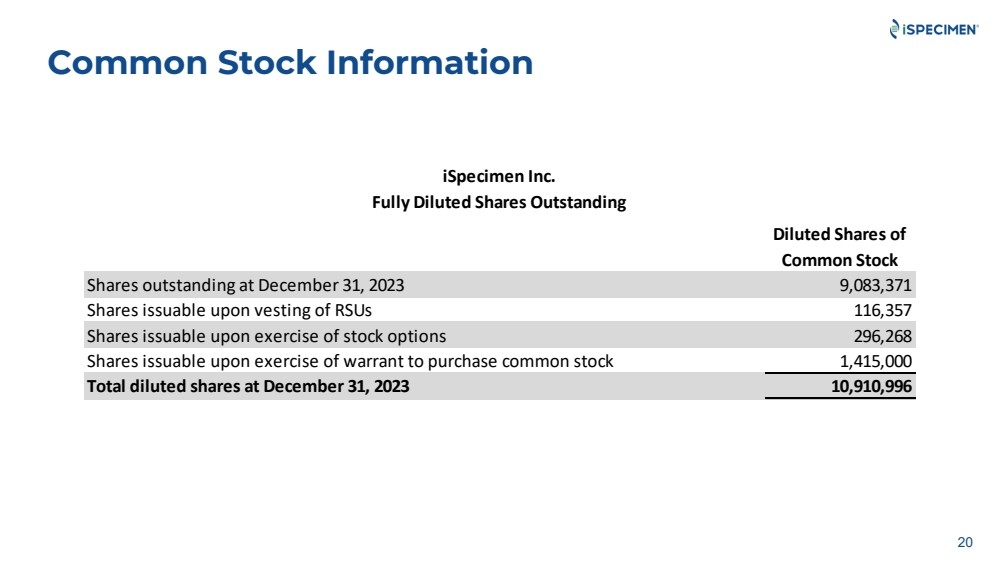This screenshot has height=562, width=999.
Task: Select Fully Diluted Shares Outstanding heading
Action: click(x=499, y=202)
